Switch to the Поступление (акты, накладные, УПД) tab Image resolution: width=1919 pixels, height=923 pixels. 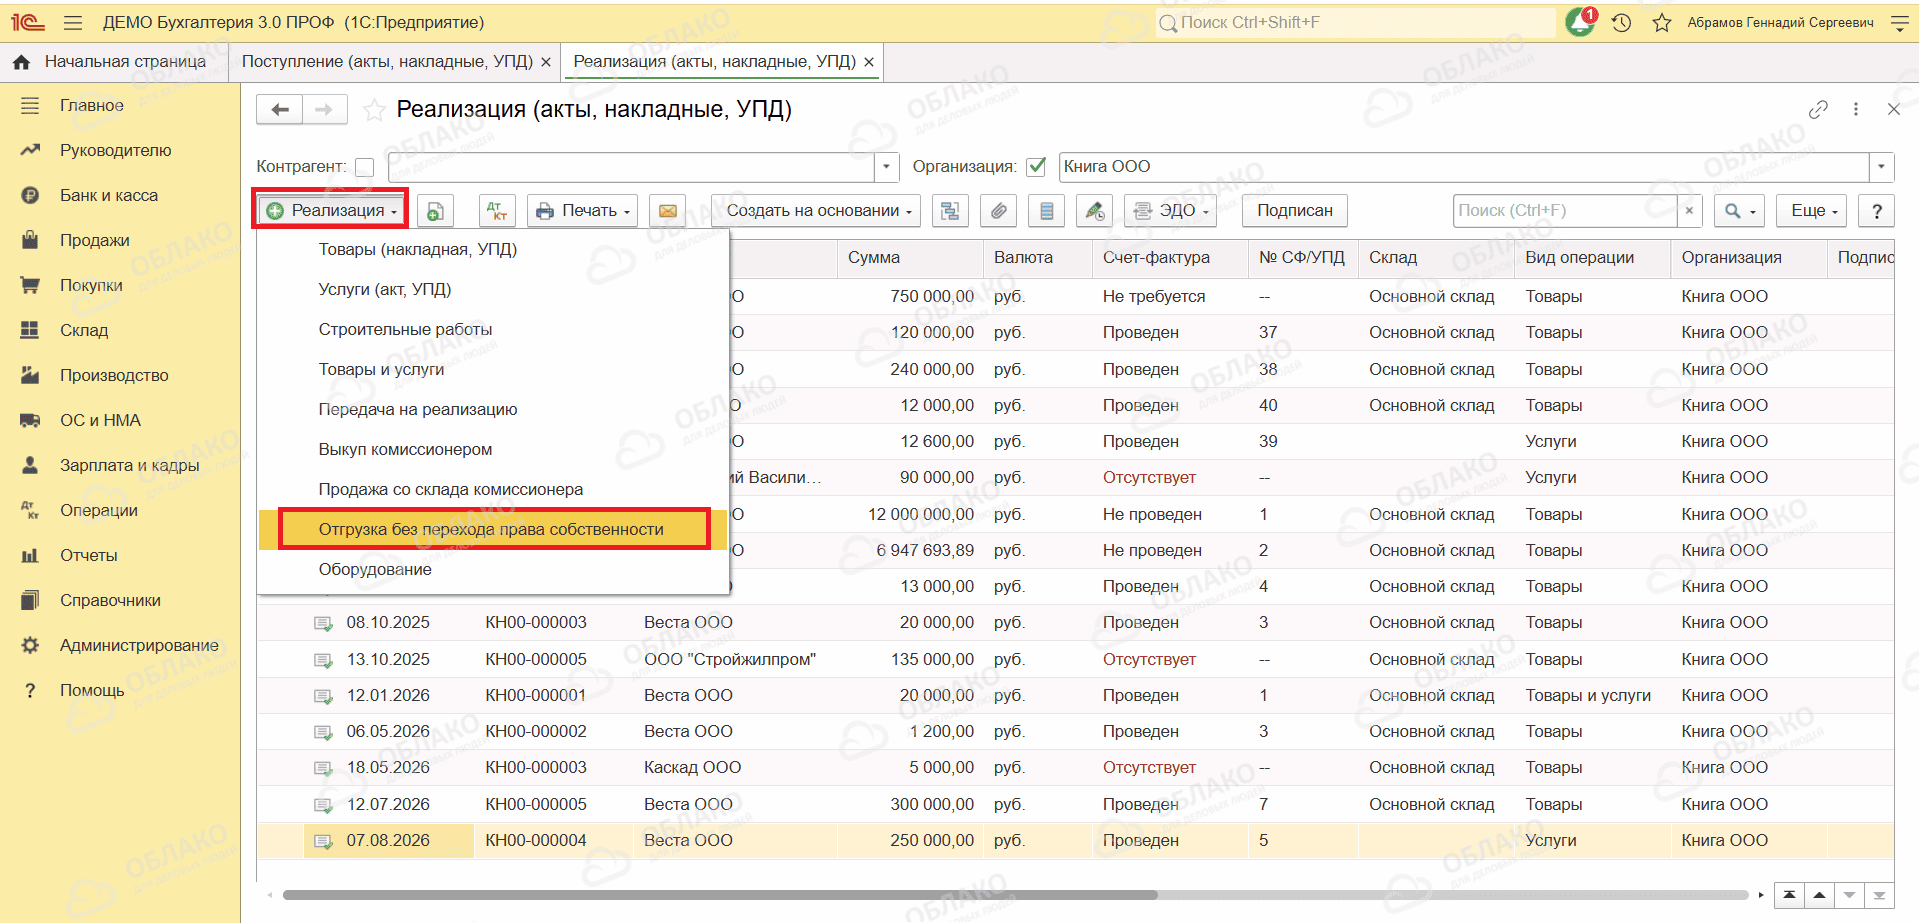coord(387,61)
